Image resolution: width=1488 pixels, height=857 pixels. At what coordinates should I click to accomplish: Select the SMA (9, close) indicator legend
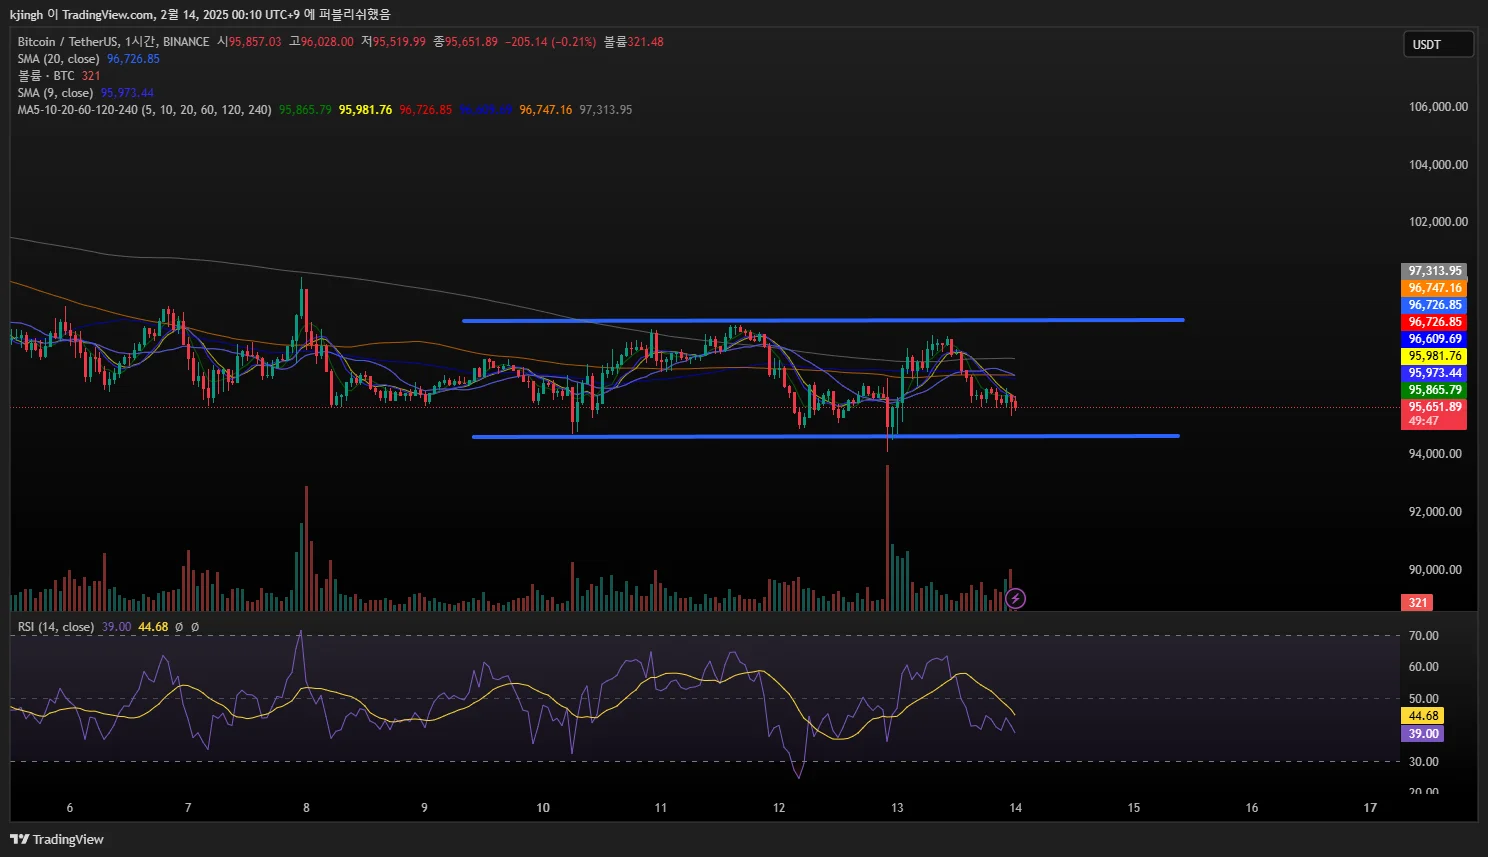click(x=55, y=93)
